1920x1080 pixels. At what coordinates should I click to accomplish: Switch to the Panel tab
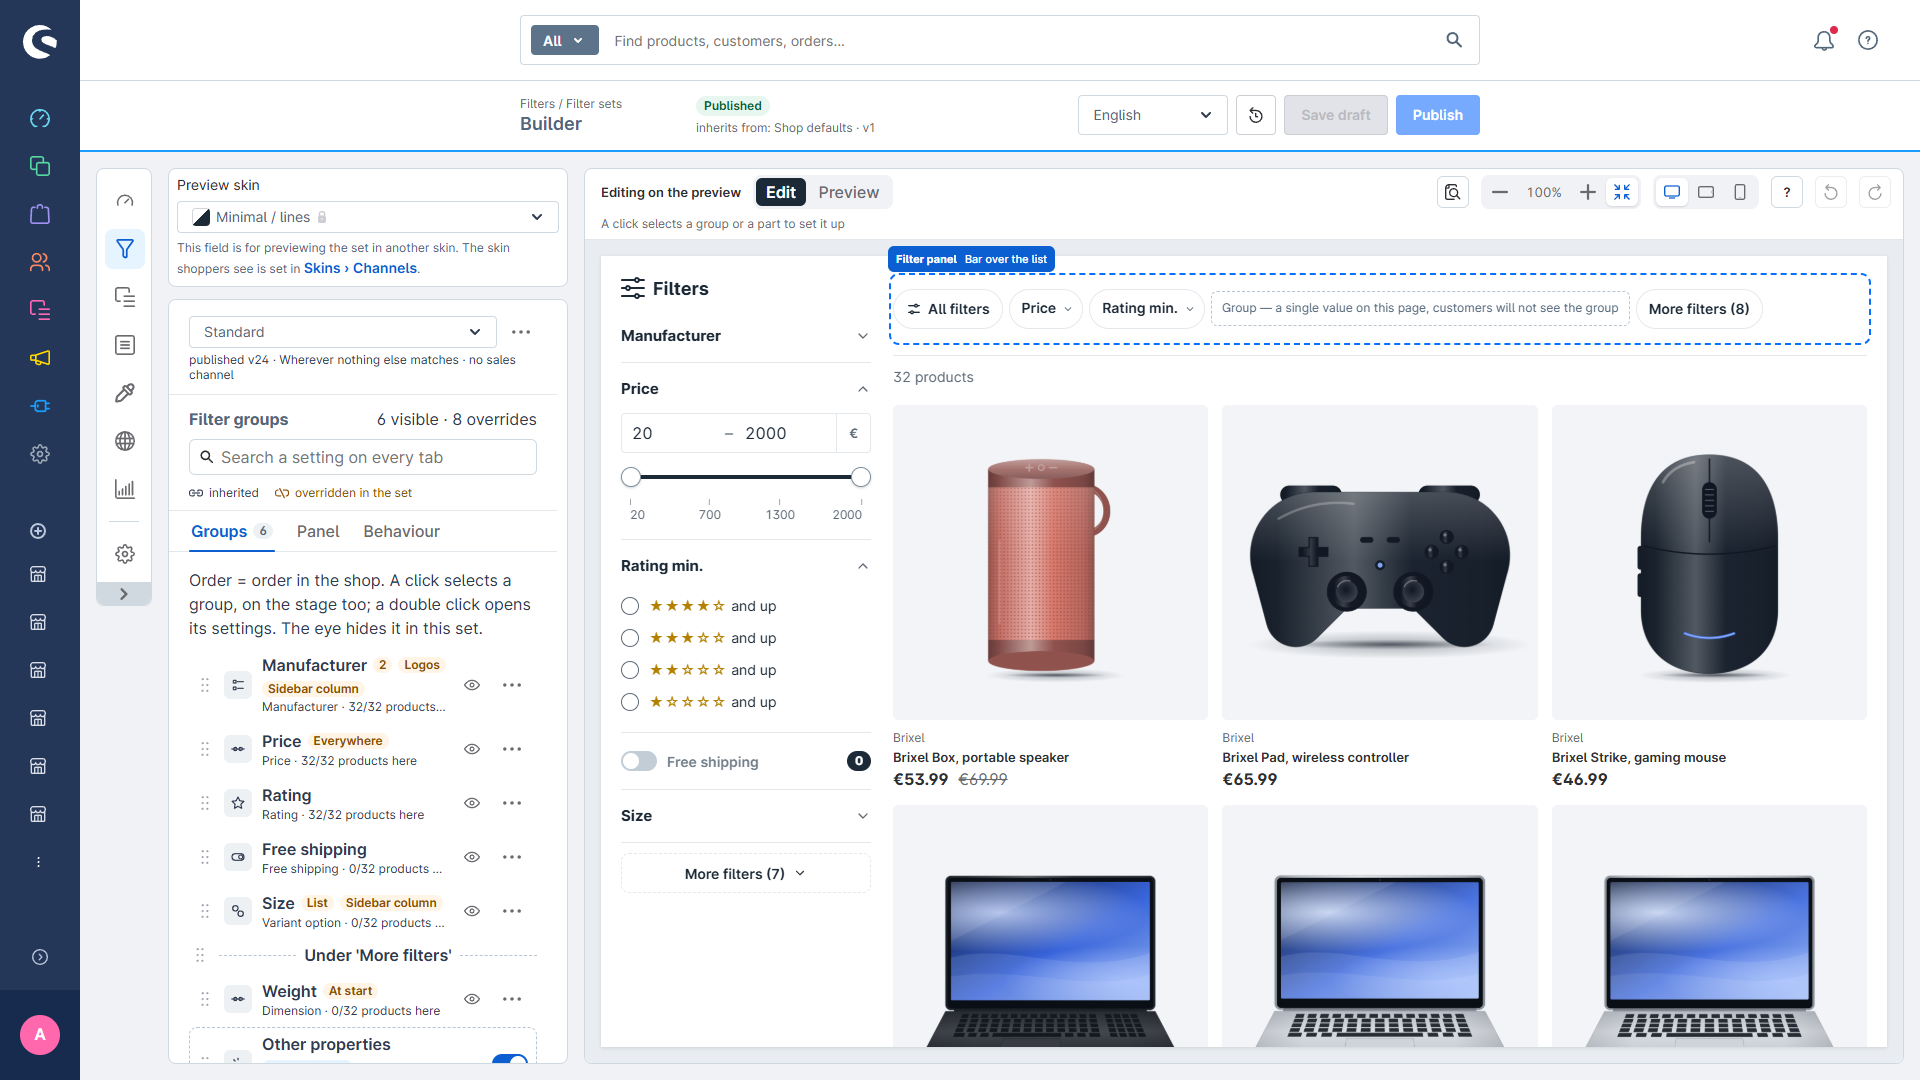click(318, 532)
